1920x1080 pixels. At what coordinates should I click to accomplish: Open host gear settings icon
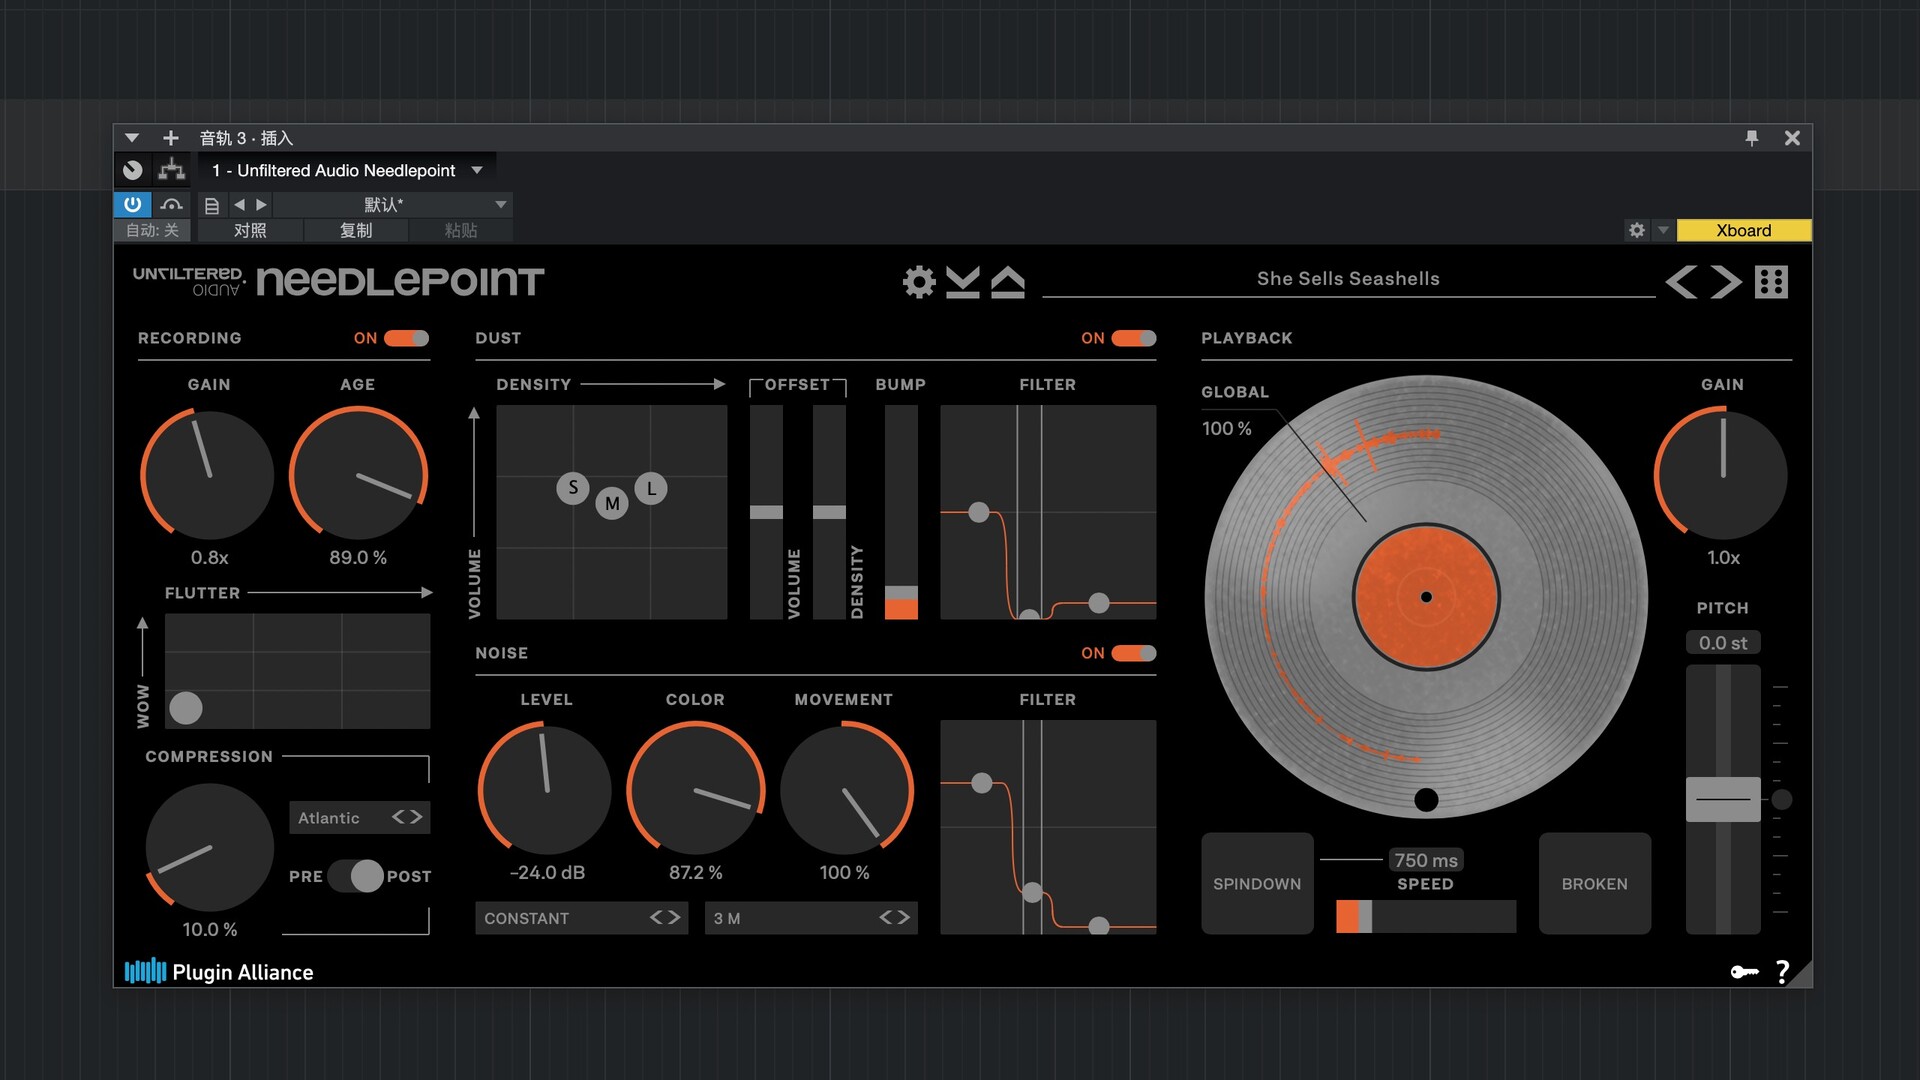(1636, 230)
